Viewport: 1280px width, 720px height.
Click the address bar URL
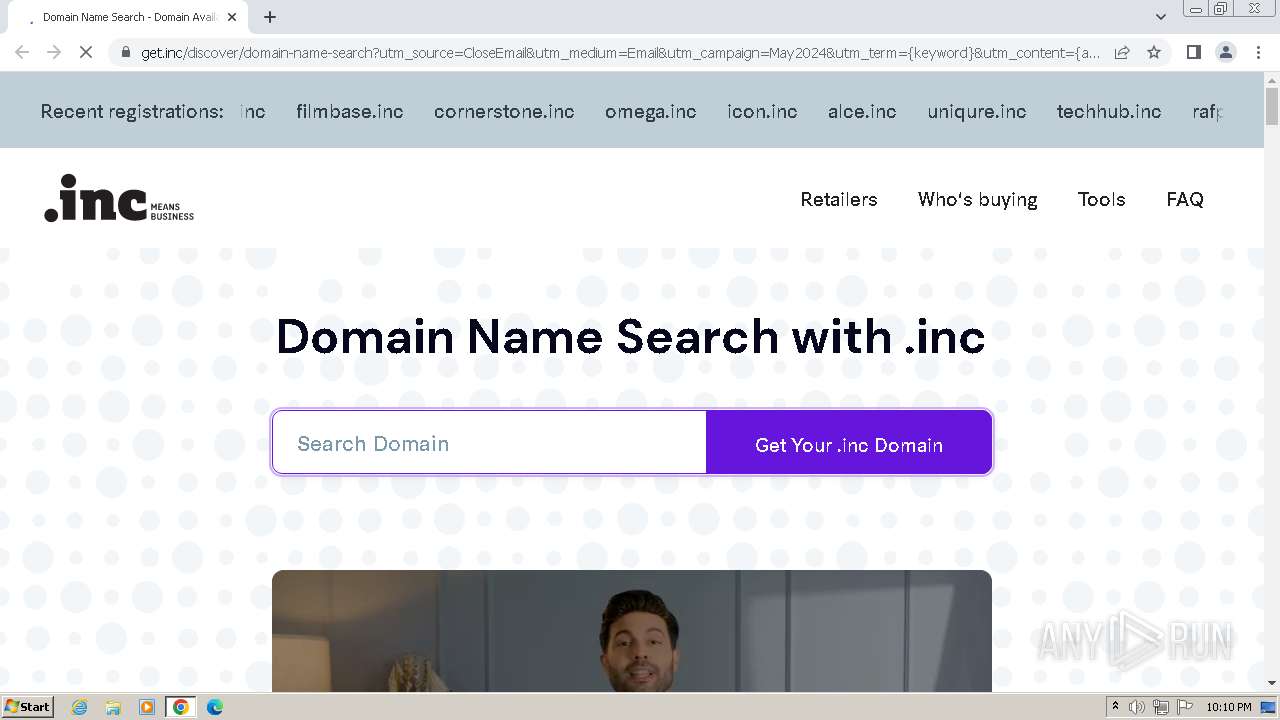pyautogui.click(x=620, y=52)
